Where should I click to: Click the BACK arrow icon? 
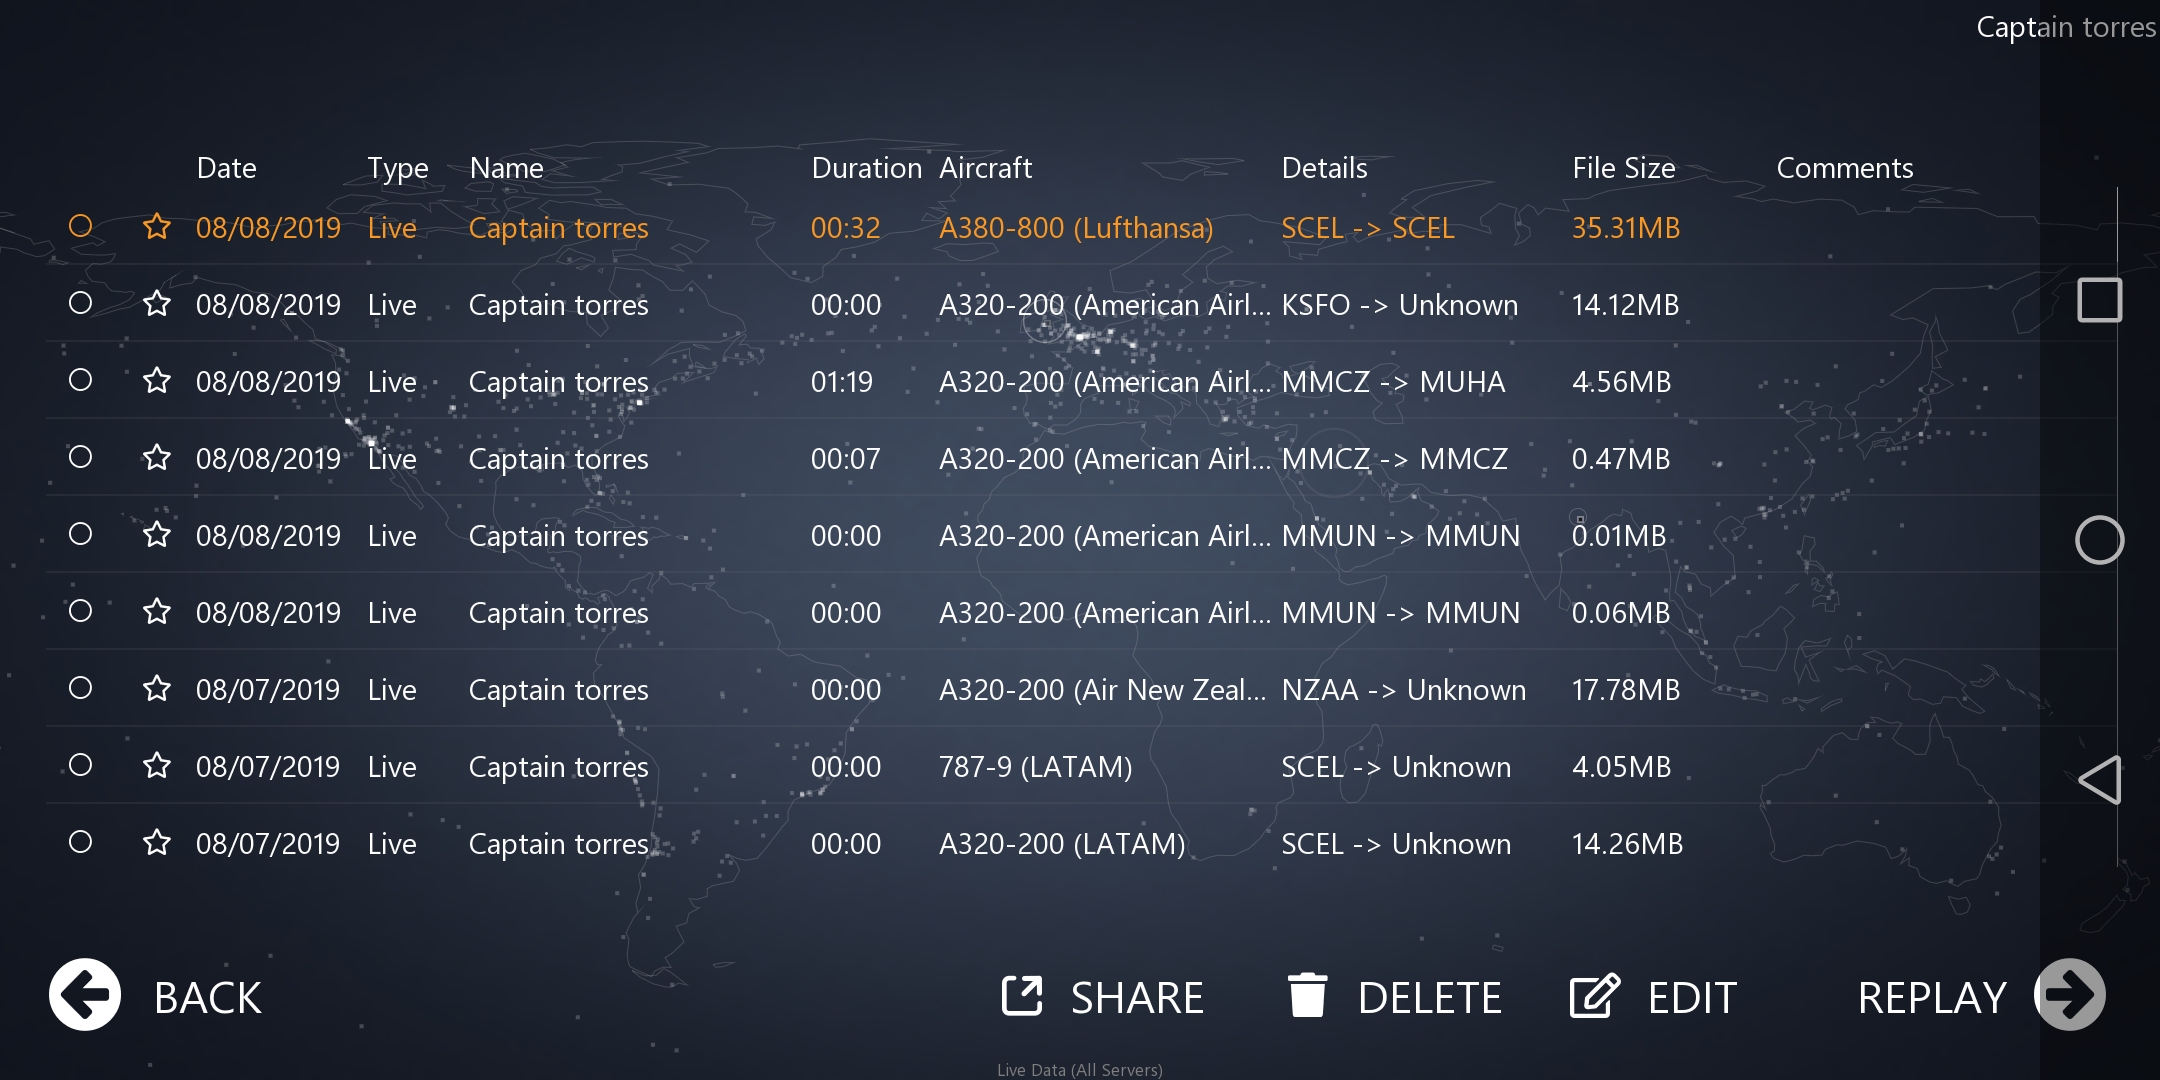[x=85, y=995]
